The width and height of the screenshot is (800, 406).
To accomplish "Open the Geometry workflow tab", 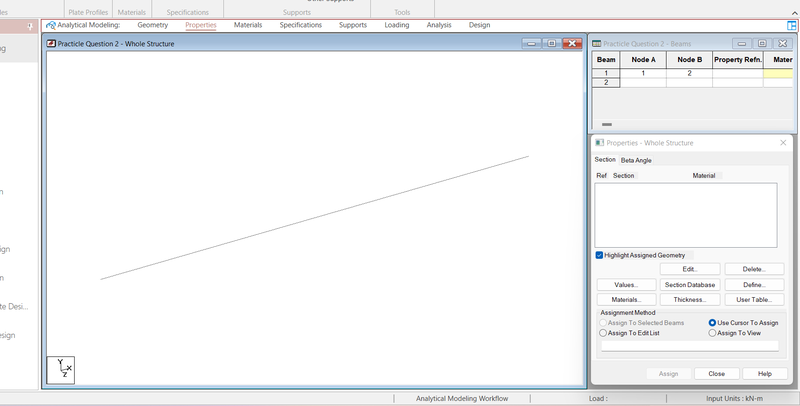I will 153,25.
